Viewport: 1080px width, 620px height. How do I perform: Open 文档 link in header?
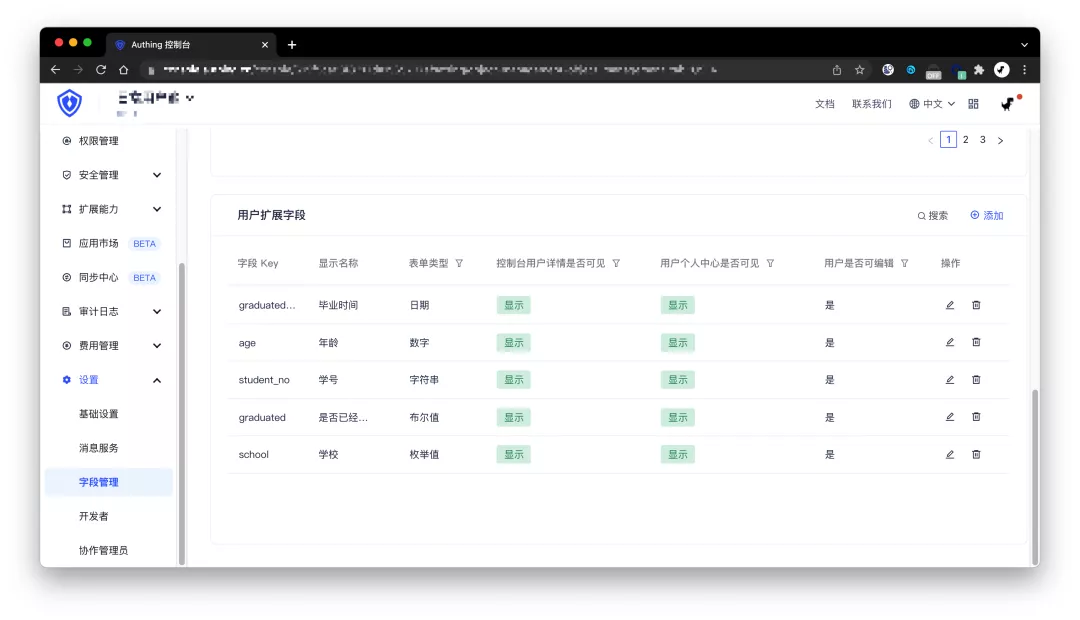point(824,104)
